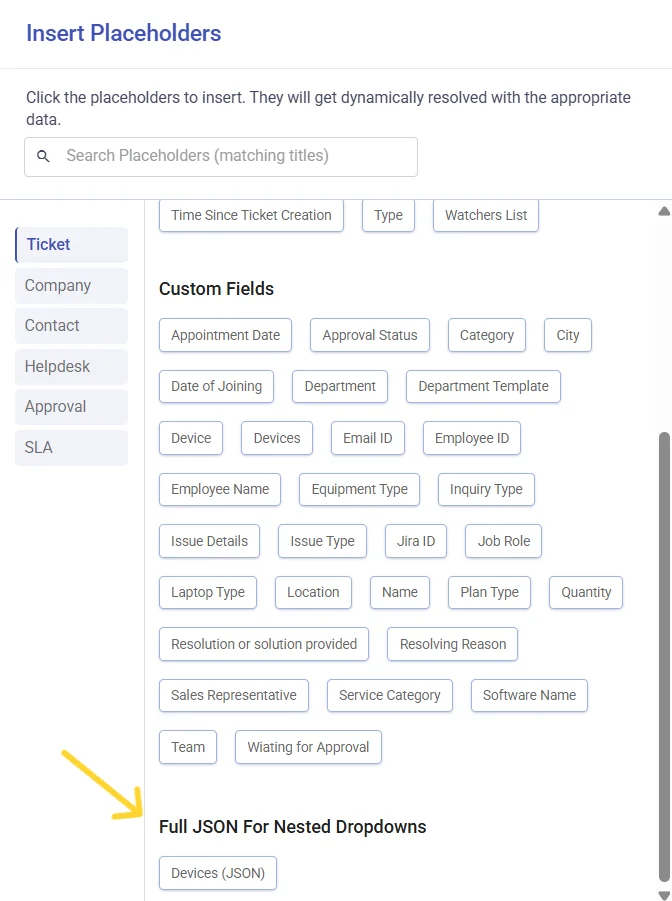Select the Helpdesk category
The height and width of the screenshot is (901, 672).
point(71,367)
